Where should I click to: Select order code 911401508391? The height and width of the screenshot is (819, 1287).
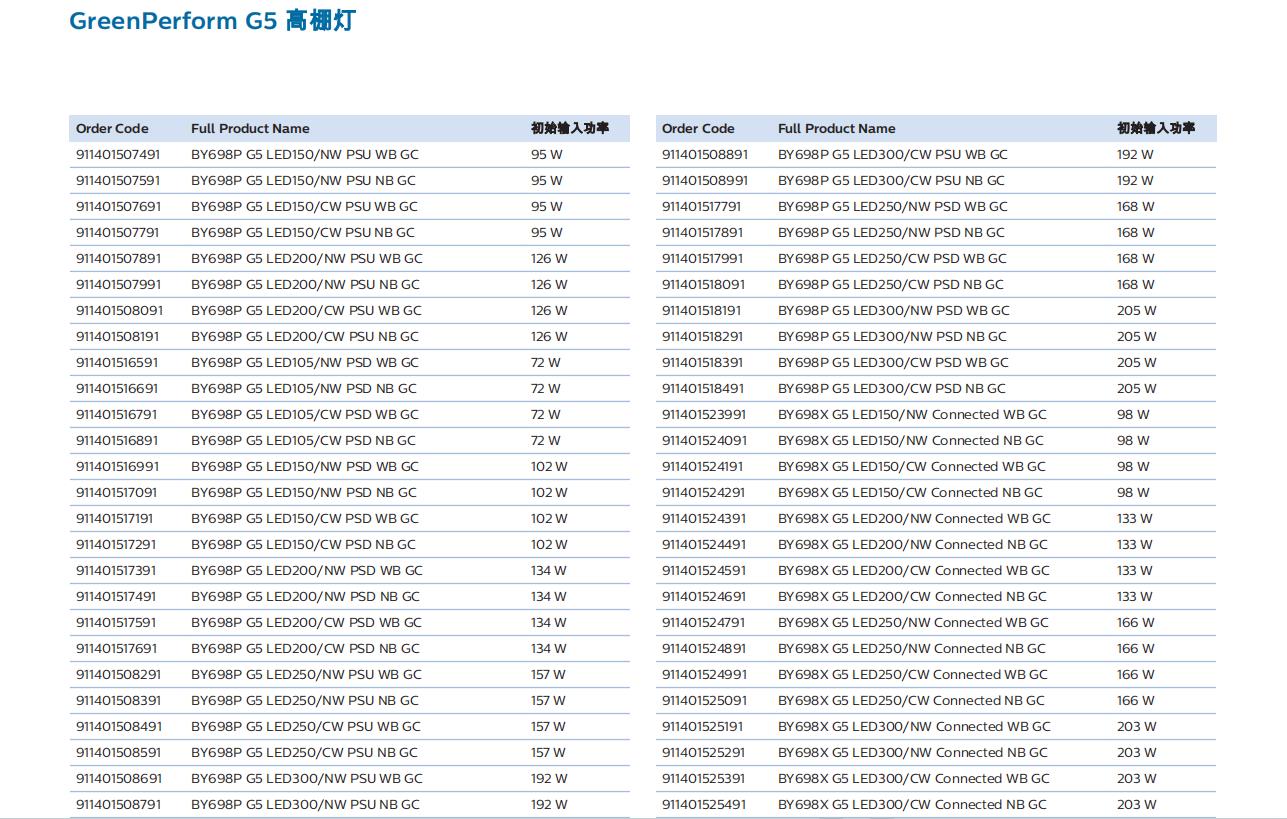pos(118,701)
